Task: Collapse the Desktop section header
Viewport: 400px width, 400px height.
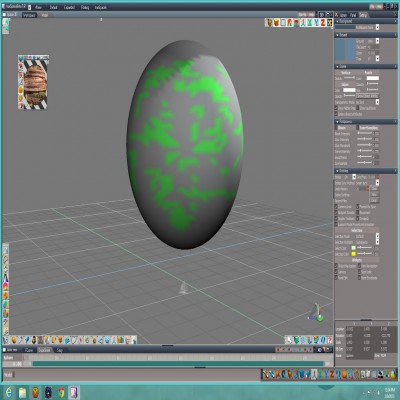Action: (337, 171)
